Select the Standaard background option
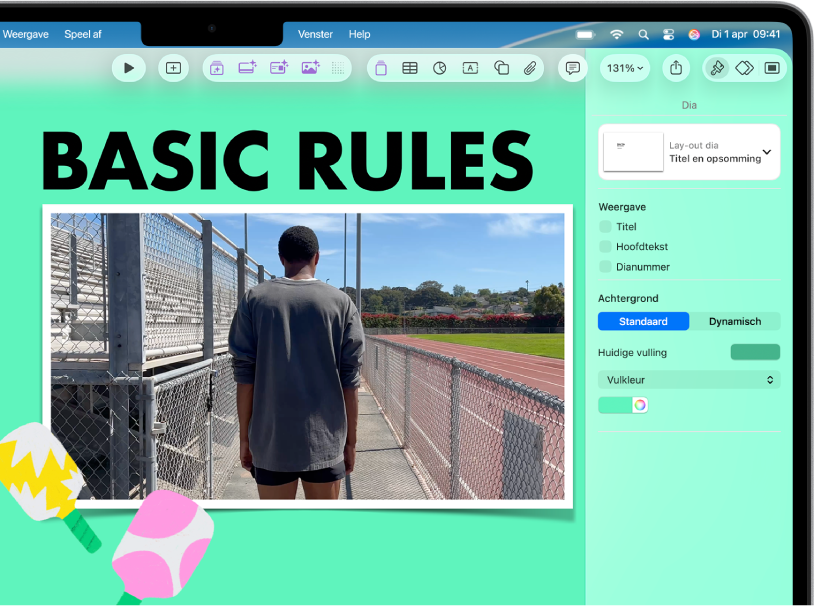 point(643,321)
